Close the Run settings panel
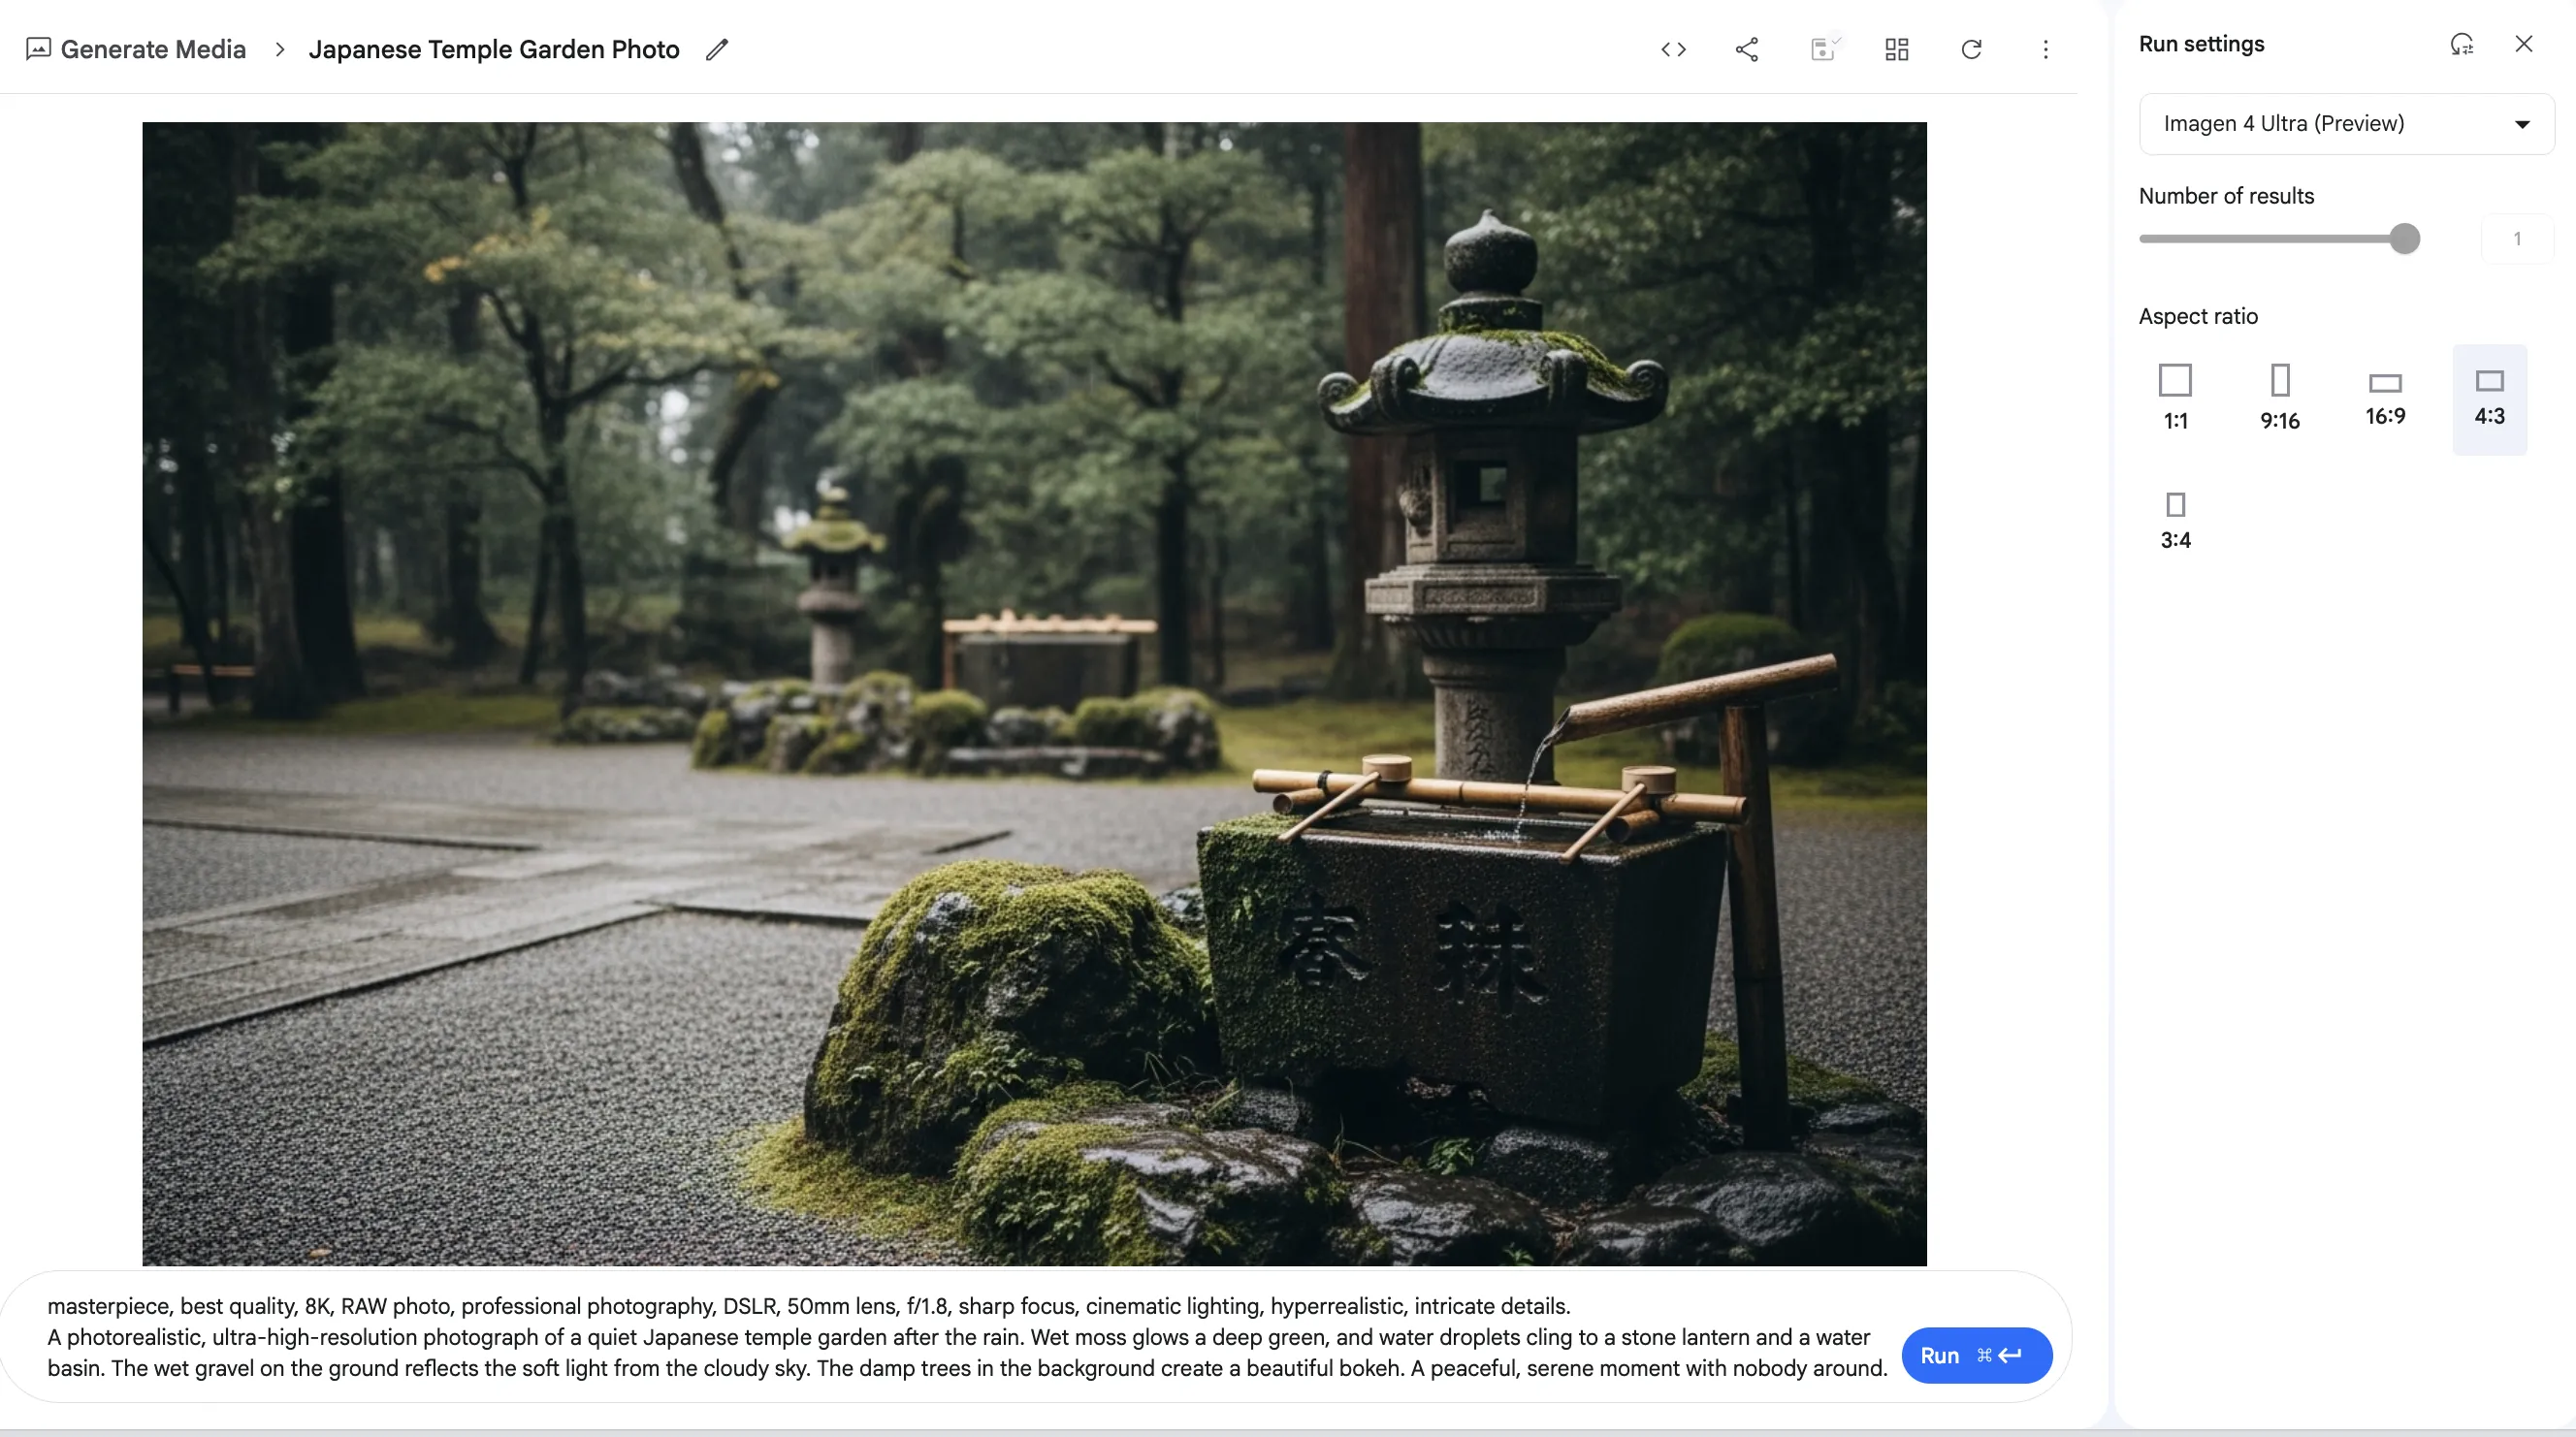The image size is (2576, 1437). click(2523, 43)
